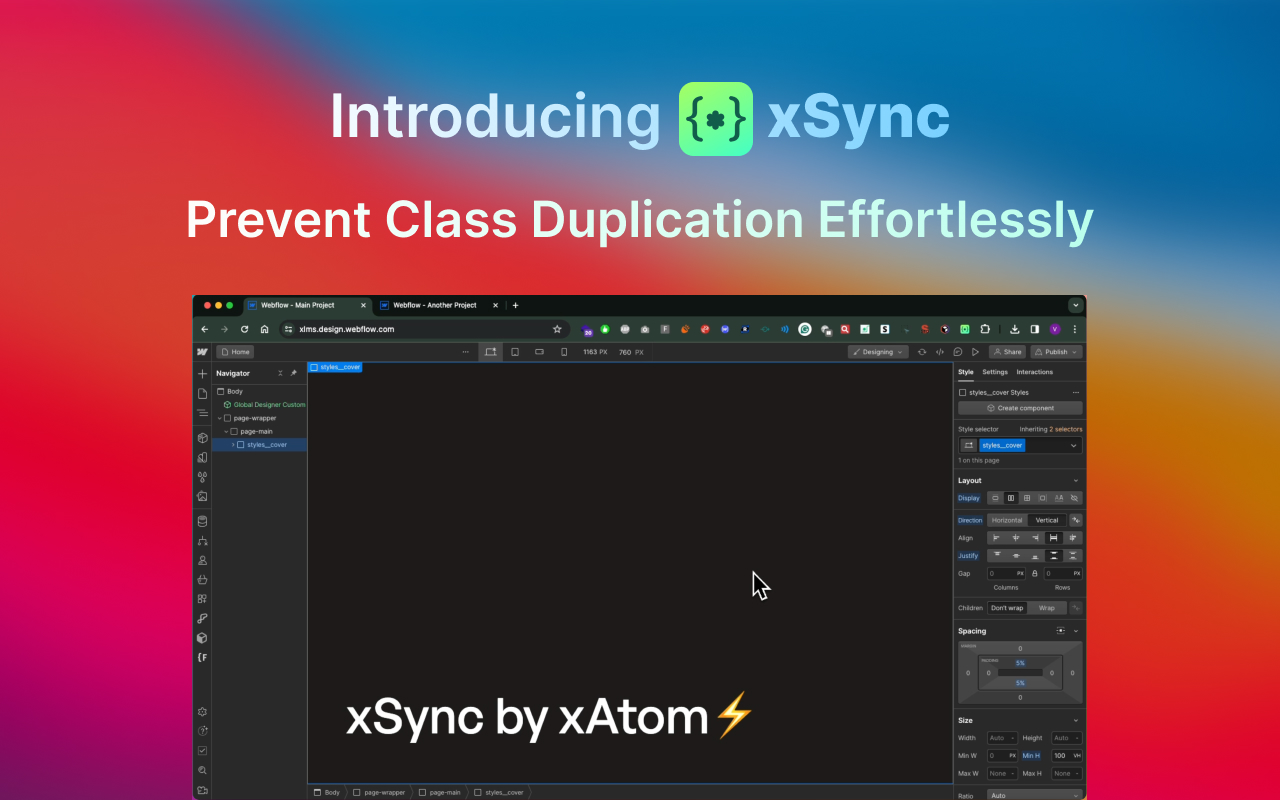Open the Webflow logo menu

[x=202, y=352]
